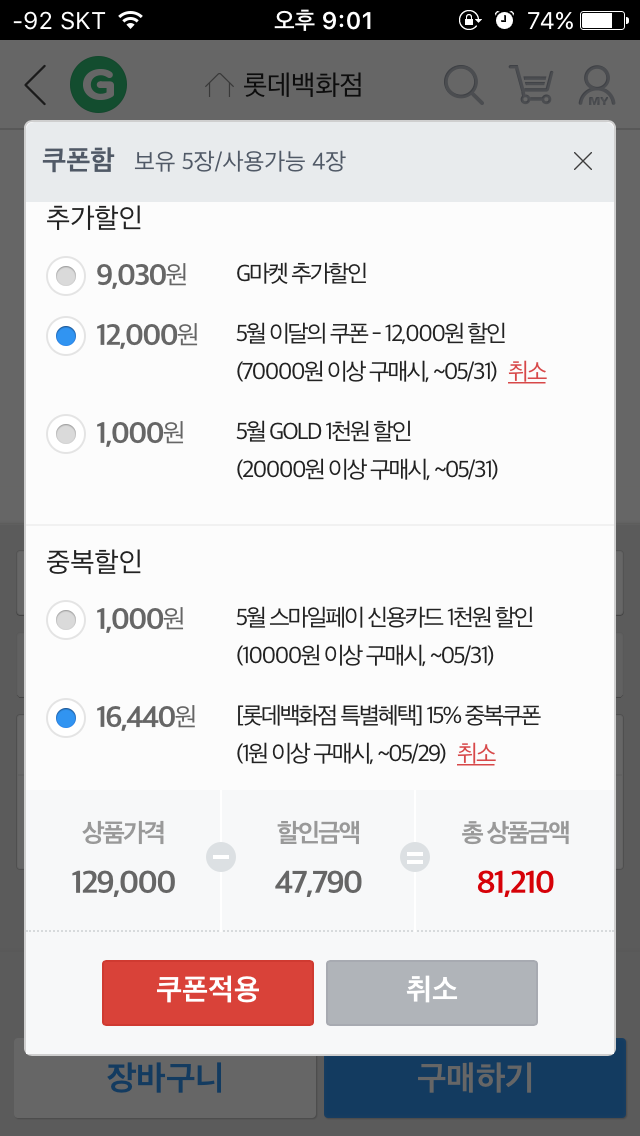Tap the back arrow icon
The image size is (640, 1136).
tap(36, 85)
